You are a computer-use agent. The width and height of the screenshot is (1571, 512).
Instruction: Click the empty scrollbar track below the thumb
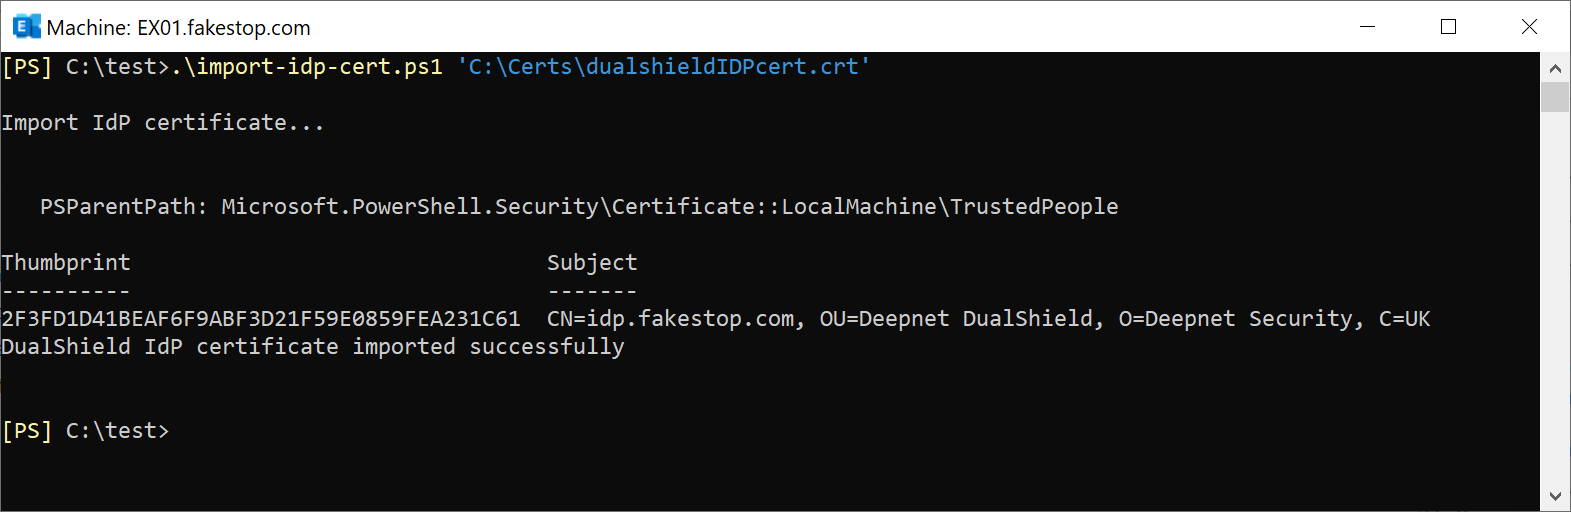coord(1555,300)
